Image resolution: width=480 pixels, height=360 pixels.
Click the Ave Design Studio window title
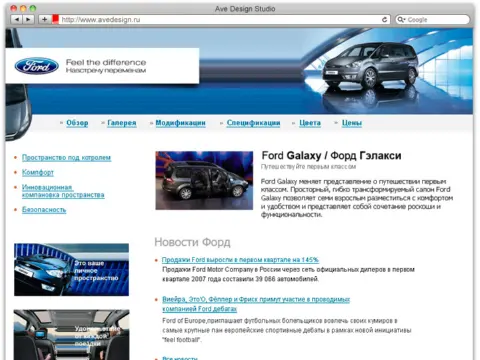point(245,9)
